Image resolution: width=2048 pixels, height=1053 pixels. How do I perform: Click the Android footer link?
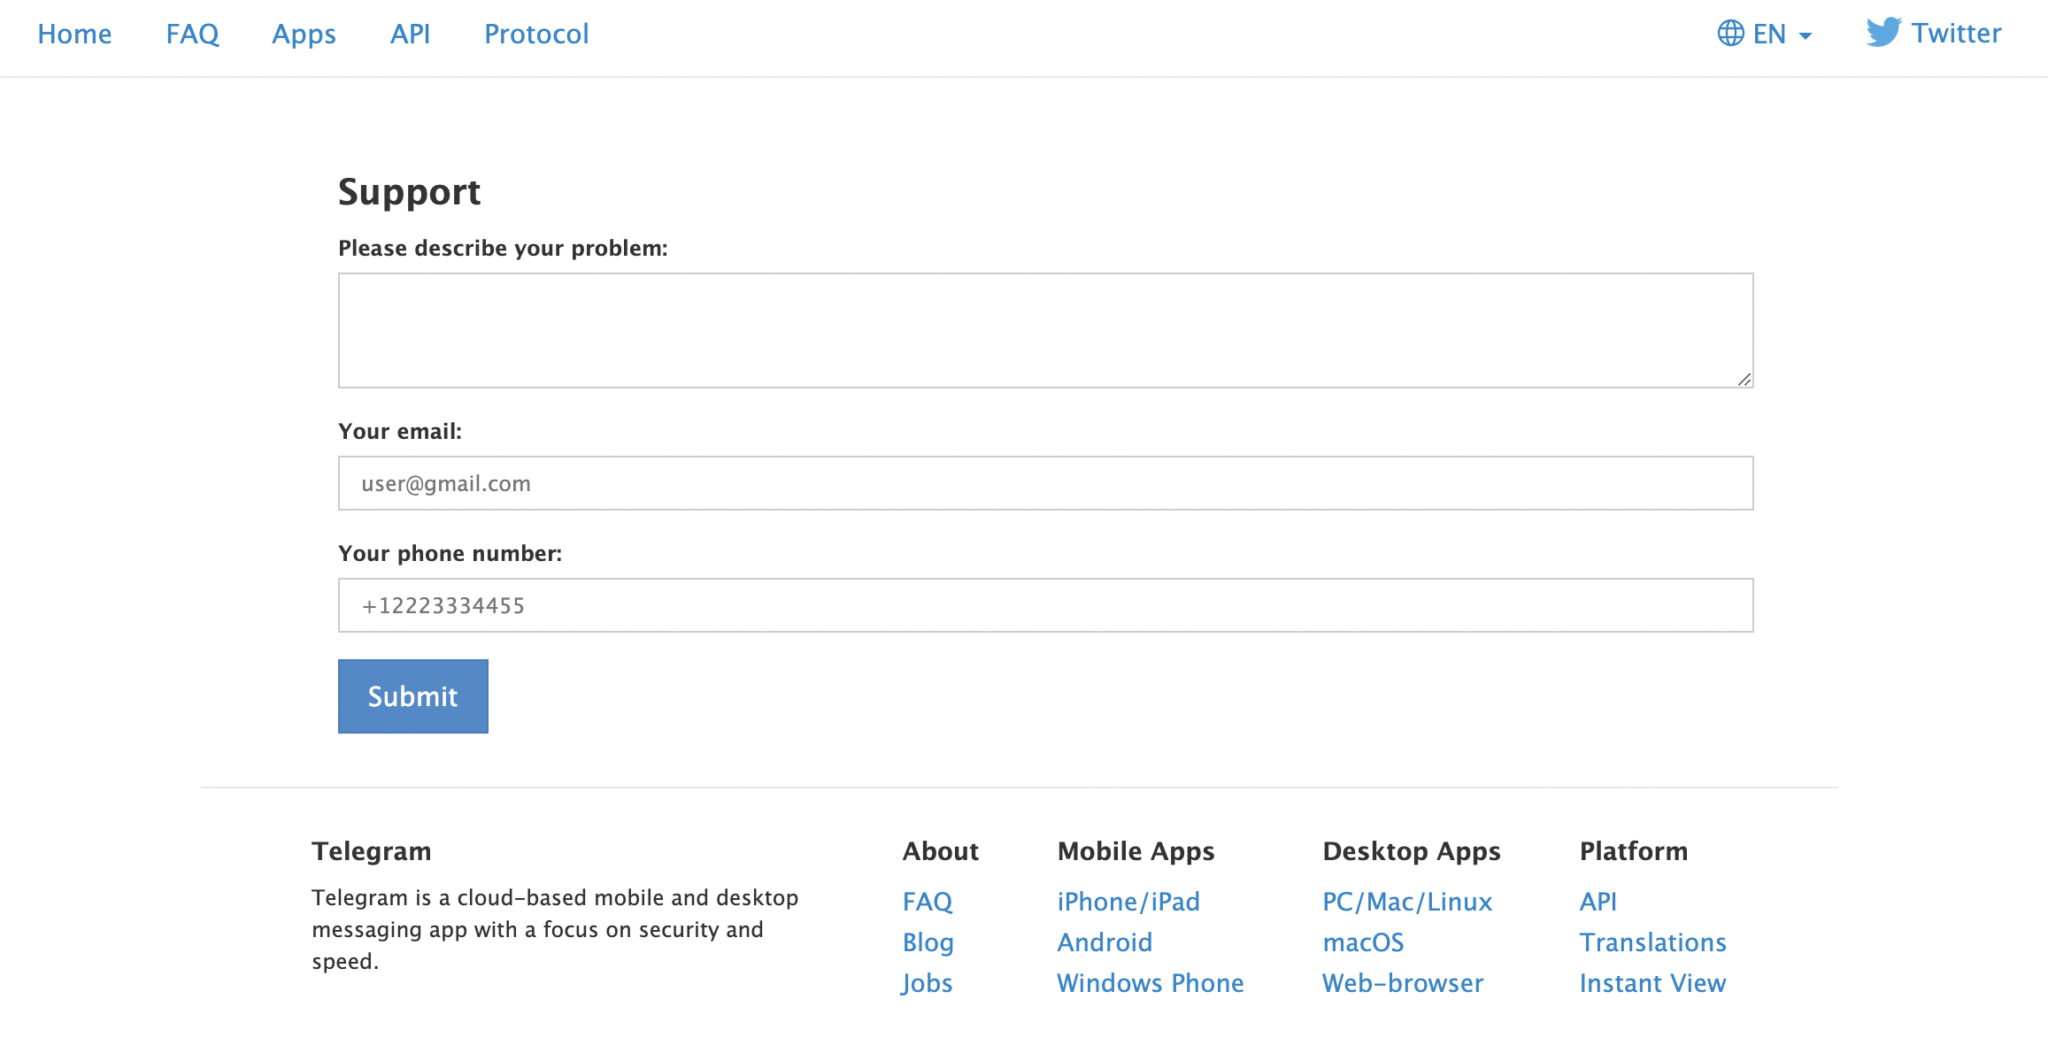pos(1104,942)
